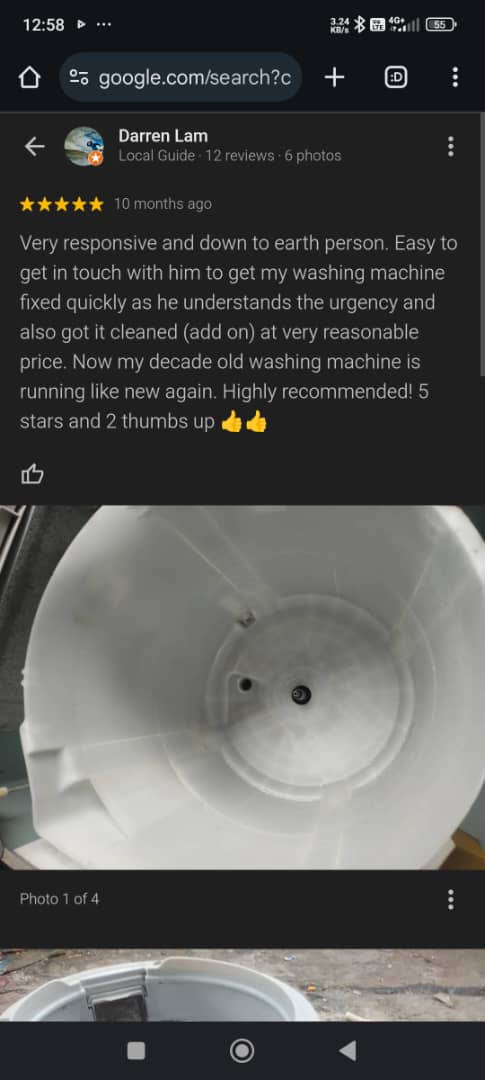Tap Android recent apps square button

click(x=136, y=1050)
